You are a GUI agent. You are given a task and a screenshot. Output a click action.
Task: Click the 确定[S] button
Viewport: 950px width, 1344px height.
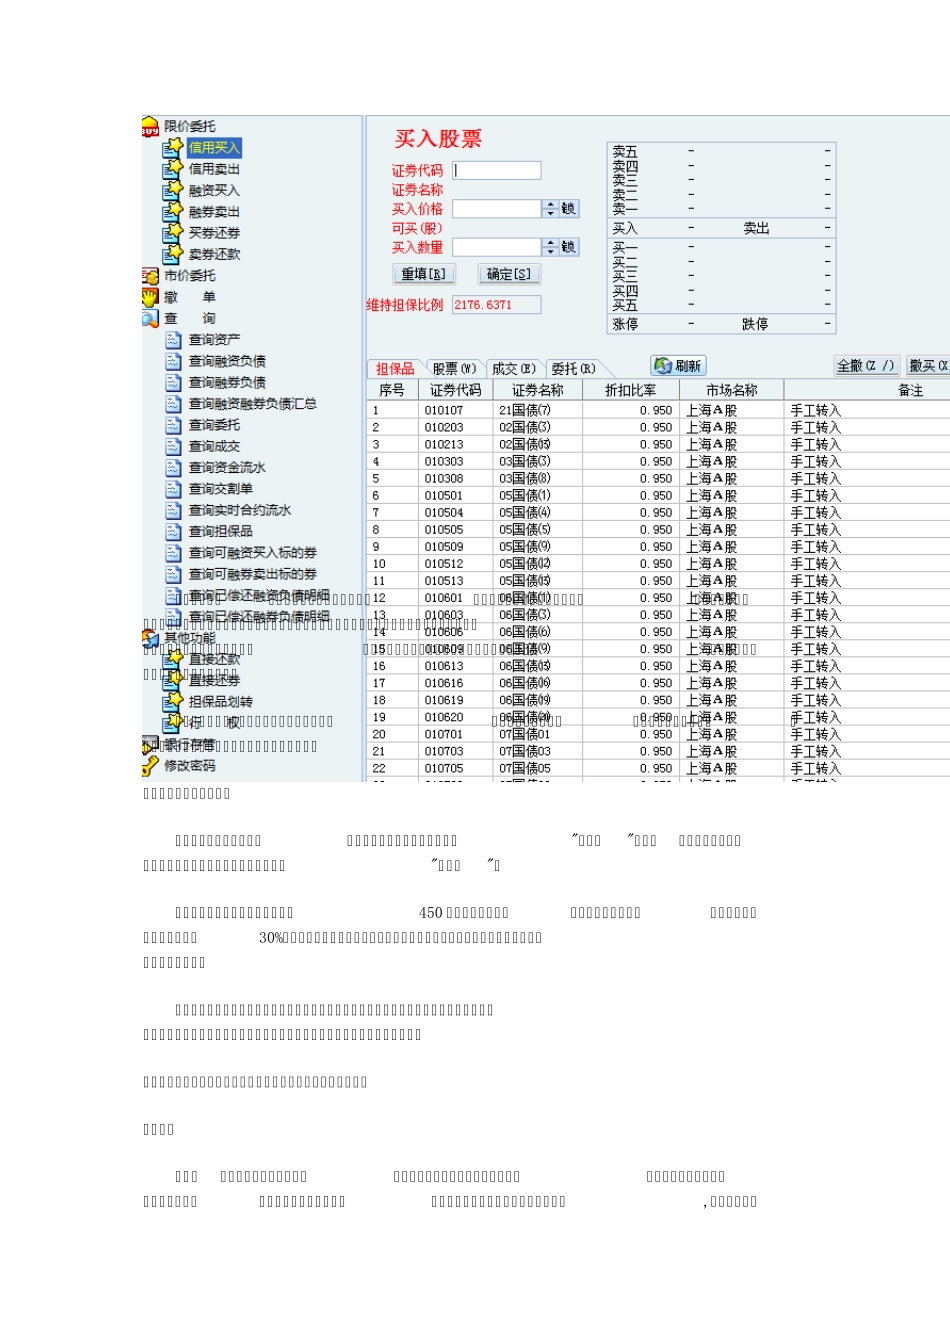510,274
